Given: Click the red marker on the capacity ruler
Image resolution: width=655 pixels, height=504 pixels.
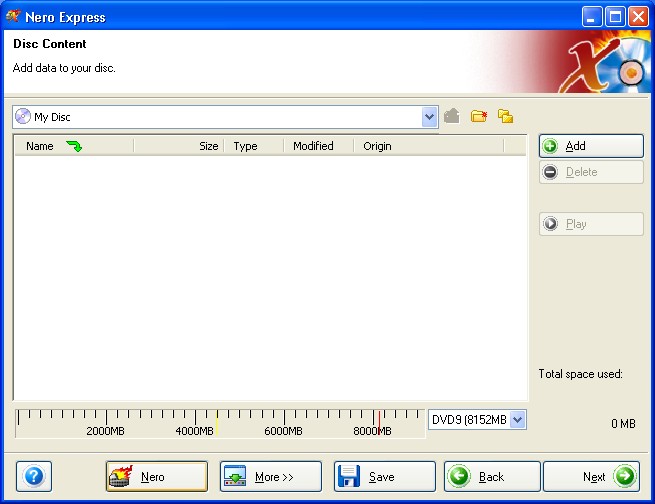Looking at the screenshot, I should [x=379, y=423].
